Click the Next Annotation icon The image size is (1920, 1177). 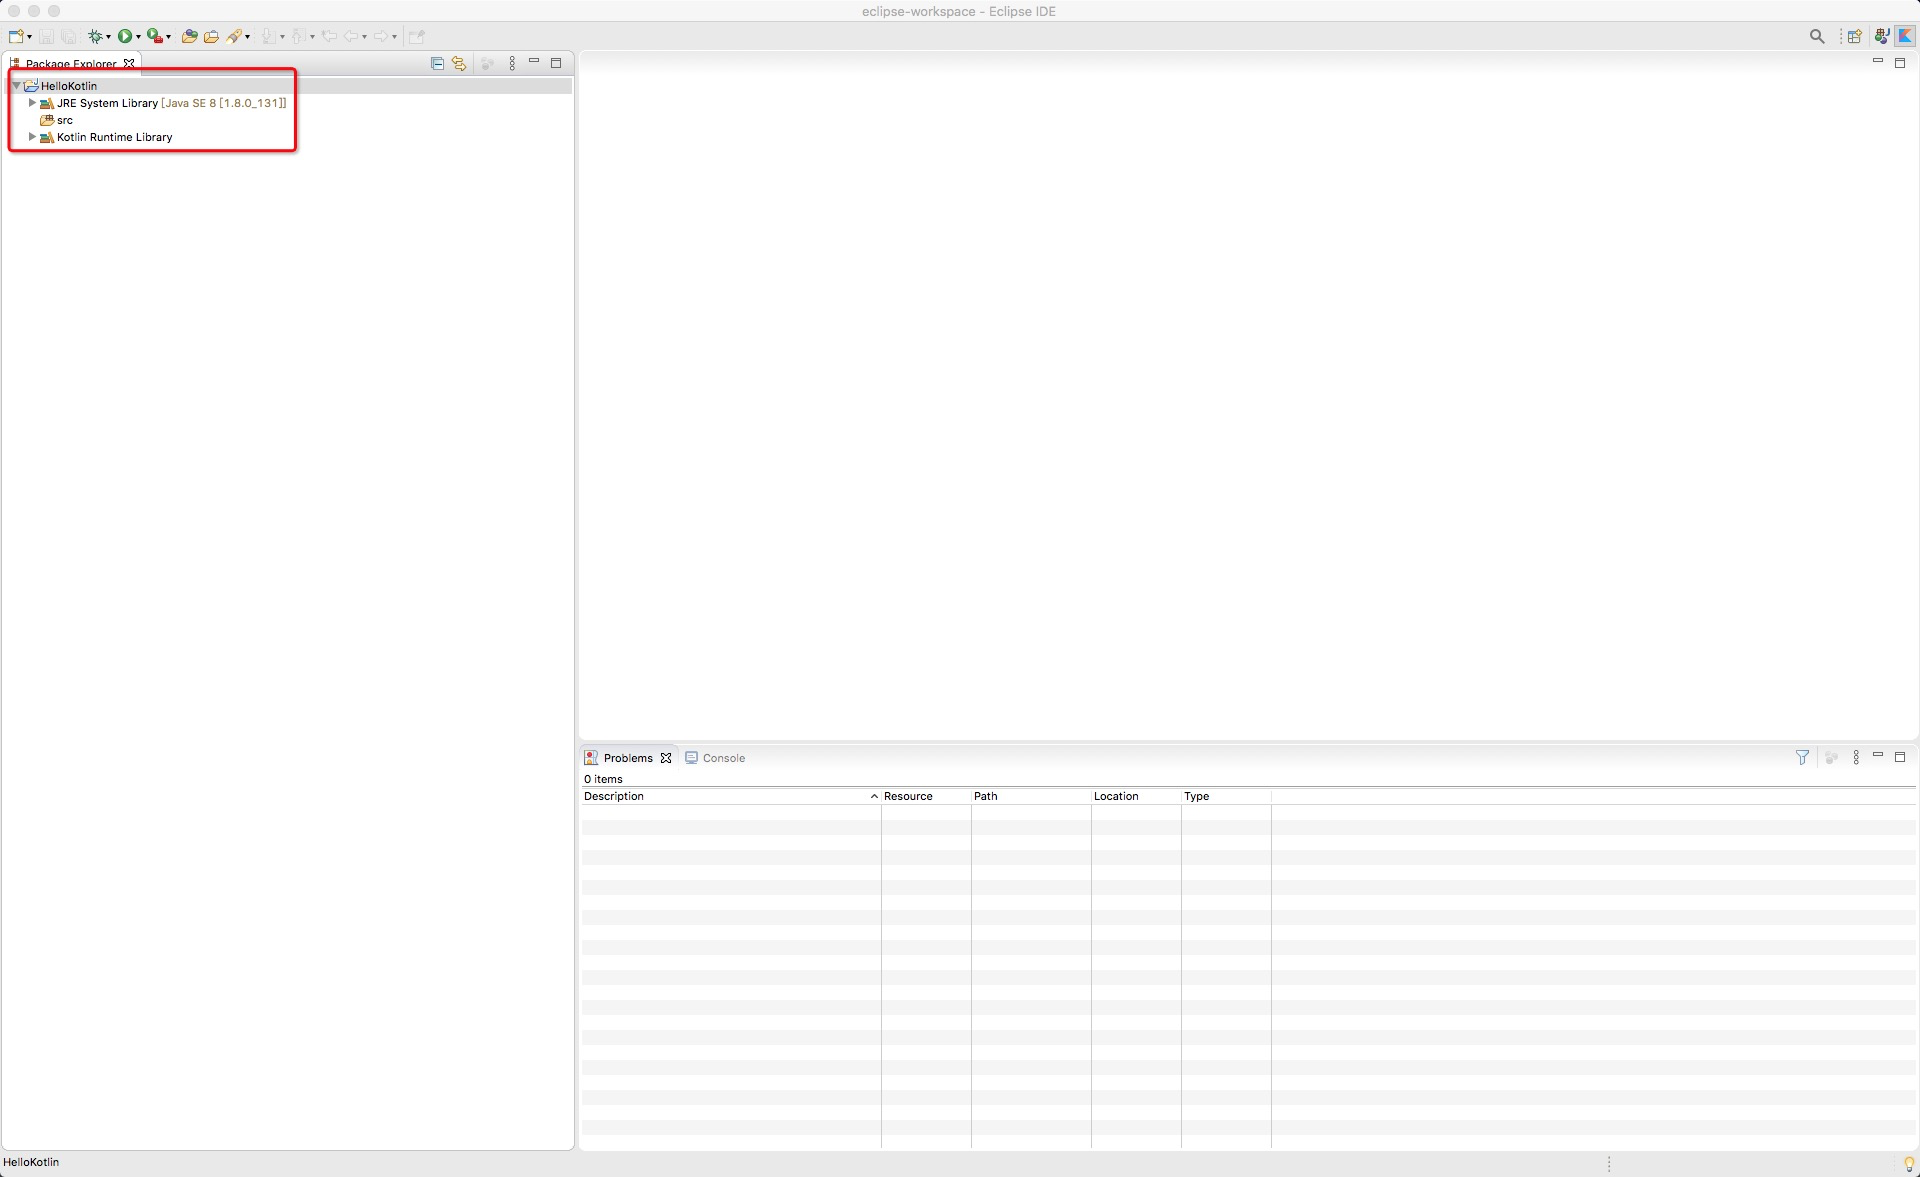tap(269, 36)
